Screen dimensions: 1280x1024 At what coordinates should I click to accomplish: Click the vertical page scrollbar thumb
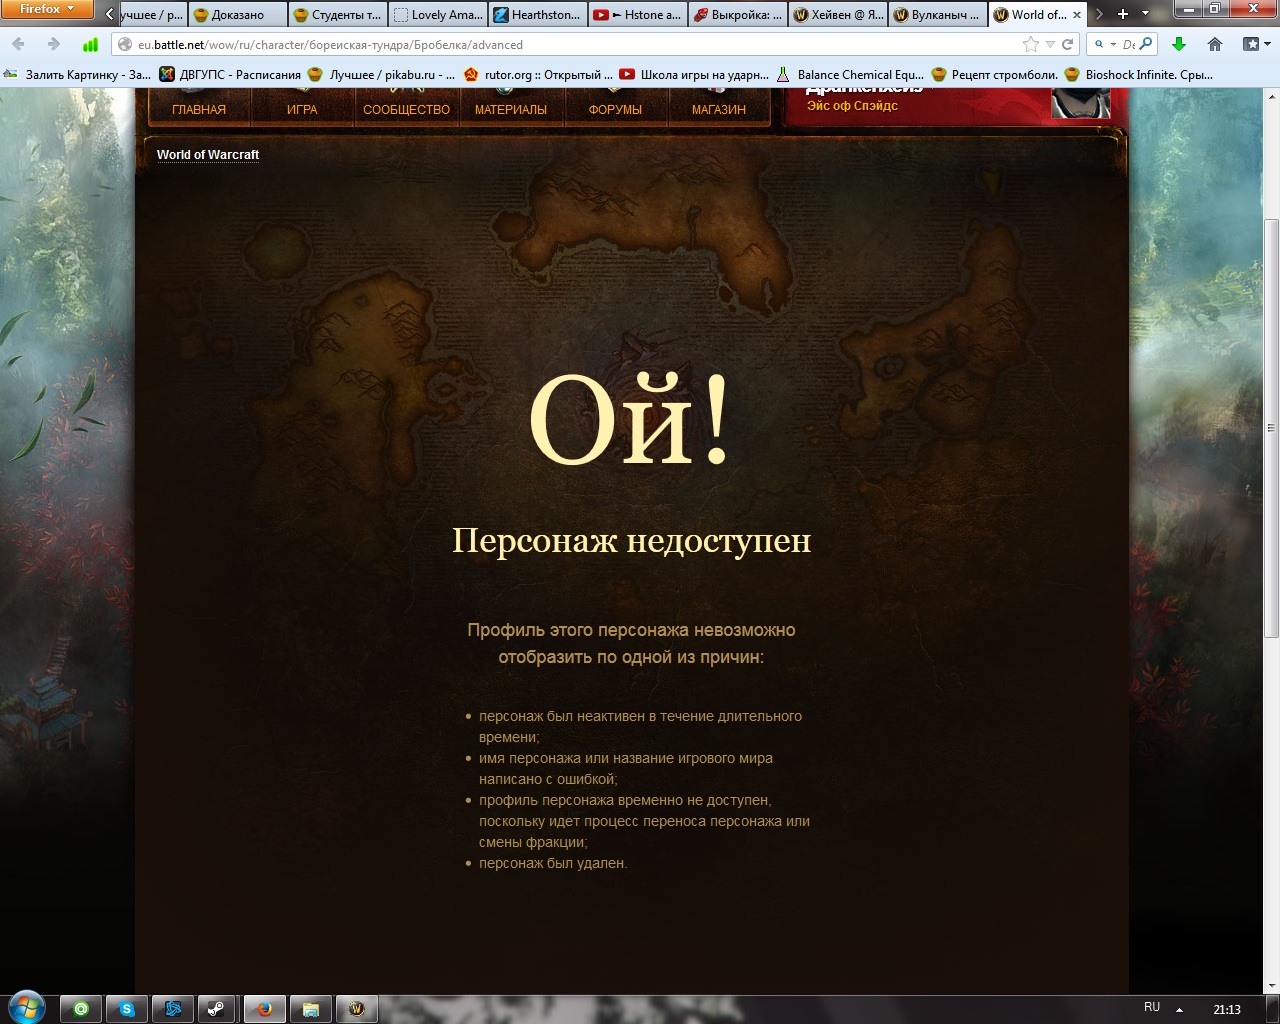(1272, 428)
